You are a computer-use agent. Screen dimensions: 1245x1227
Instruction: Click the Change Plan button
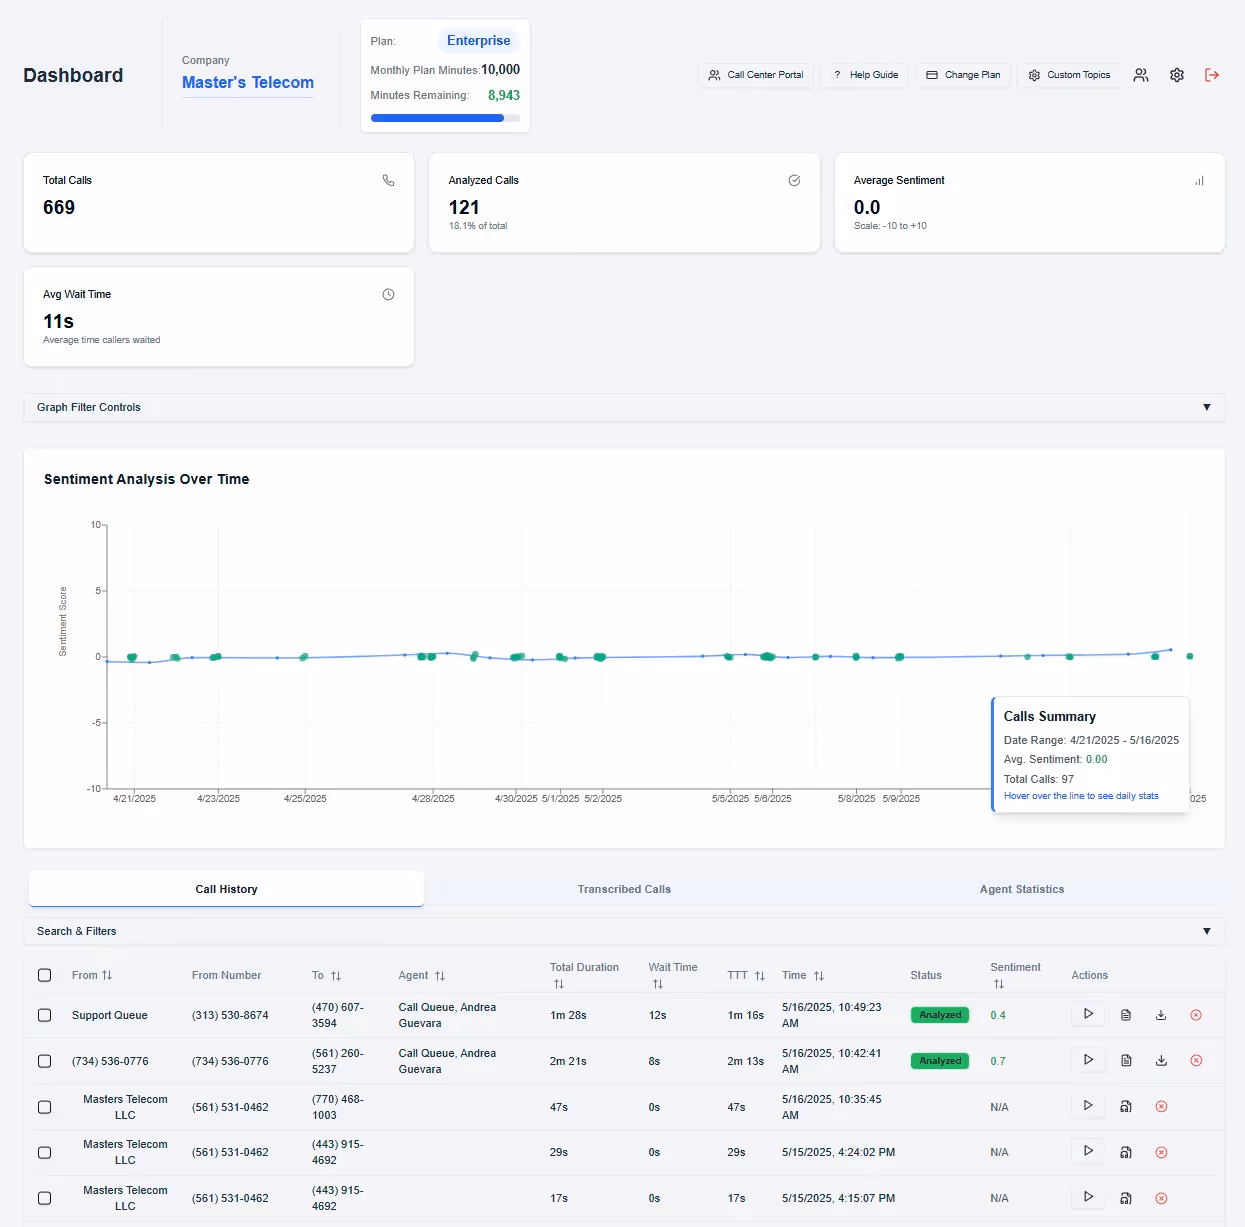pos(963,75)
